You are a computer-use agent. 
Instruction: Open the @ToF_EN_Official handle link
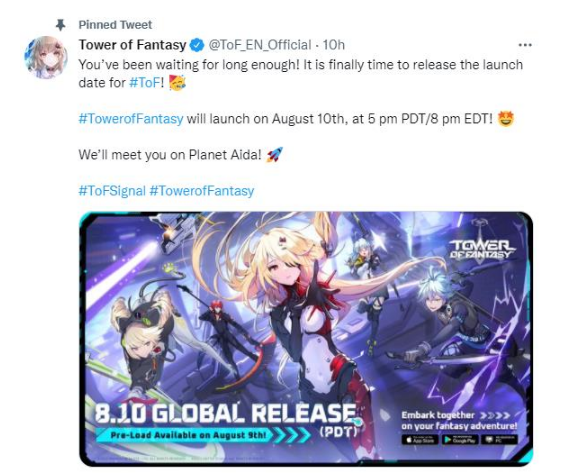tap(259, 45)
